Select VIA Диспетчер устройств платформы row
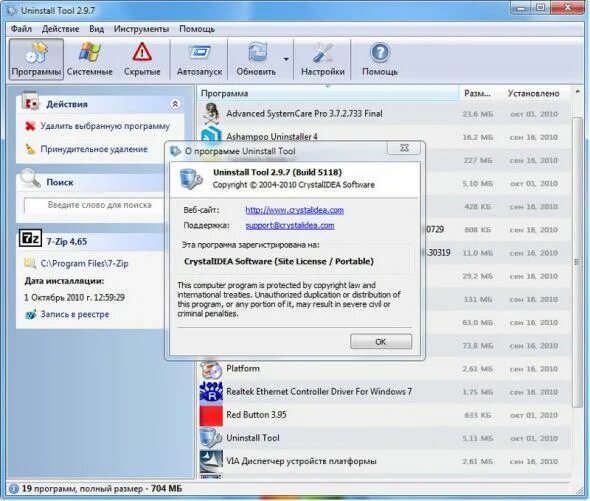The width and height of the screenshot is (590, 501). 384,461
